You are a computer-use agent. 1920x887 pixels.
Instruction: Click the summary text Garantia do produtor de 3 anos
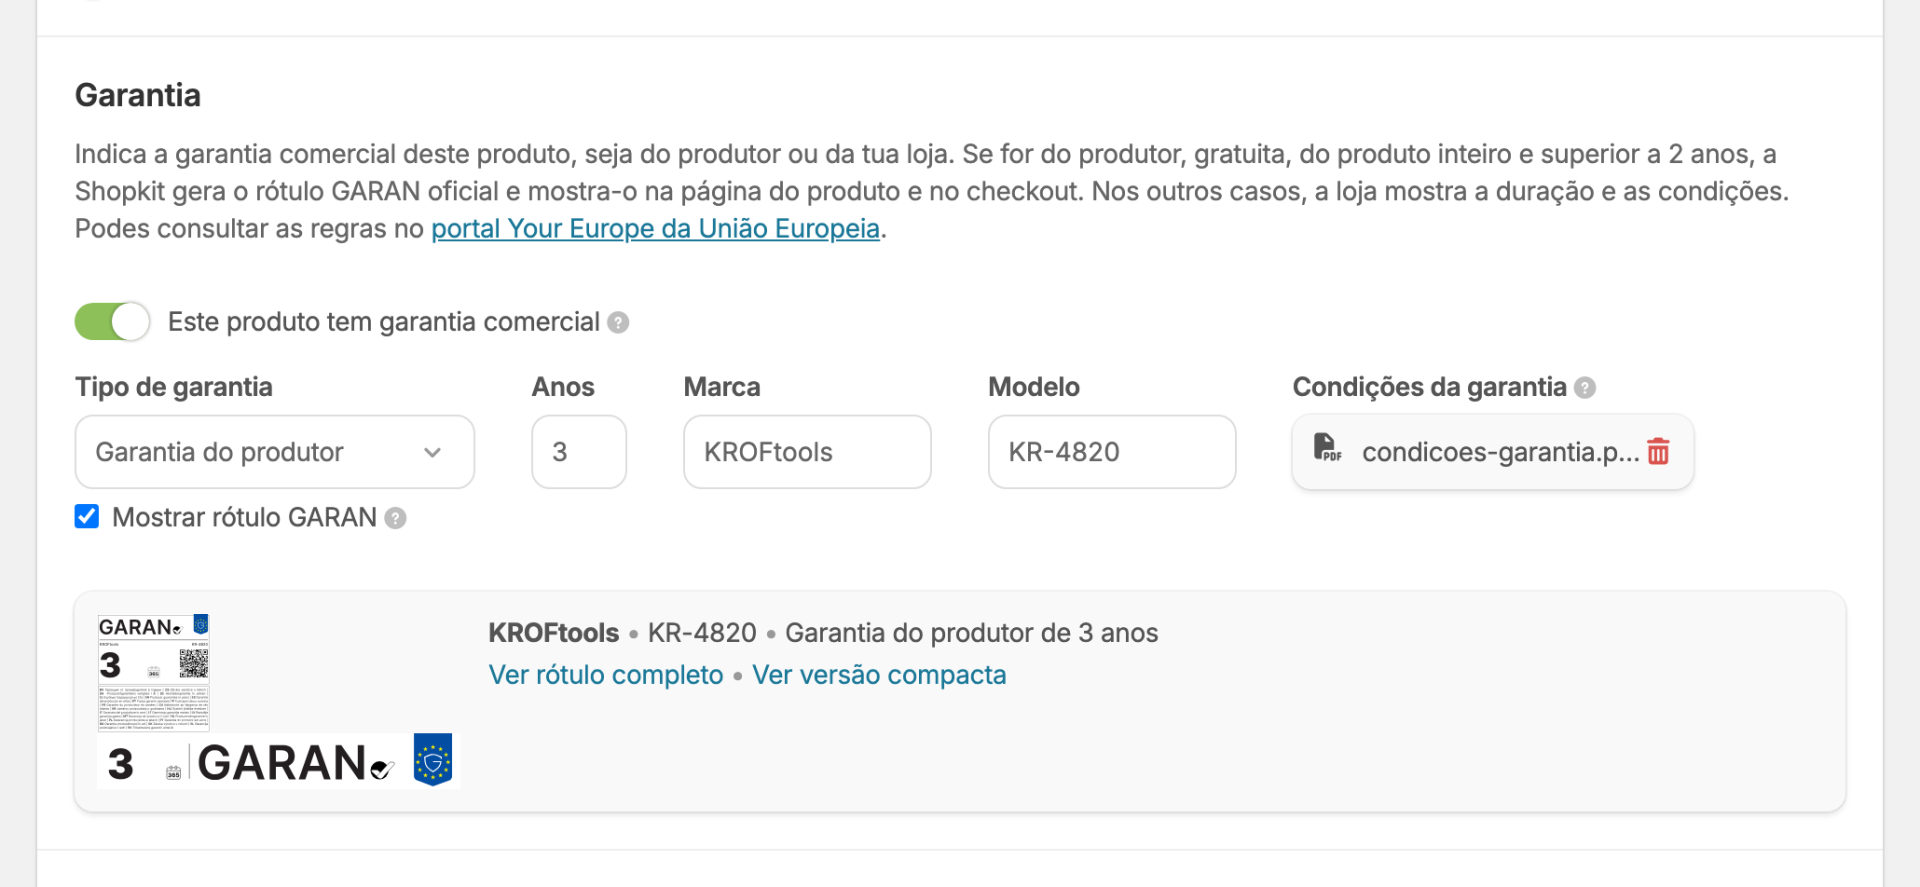click(971, 633)
